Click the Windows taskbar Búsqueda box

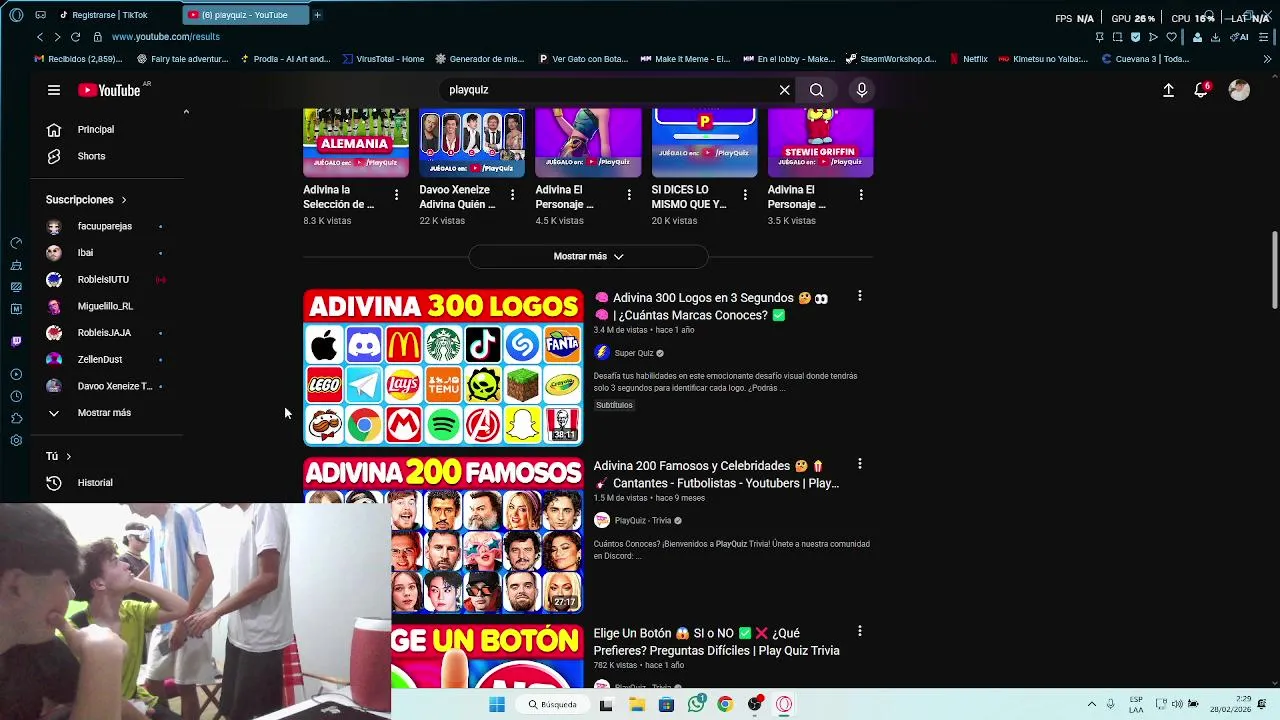click(553, 704)
